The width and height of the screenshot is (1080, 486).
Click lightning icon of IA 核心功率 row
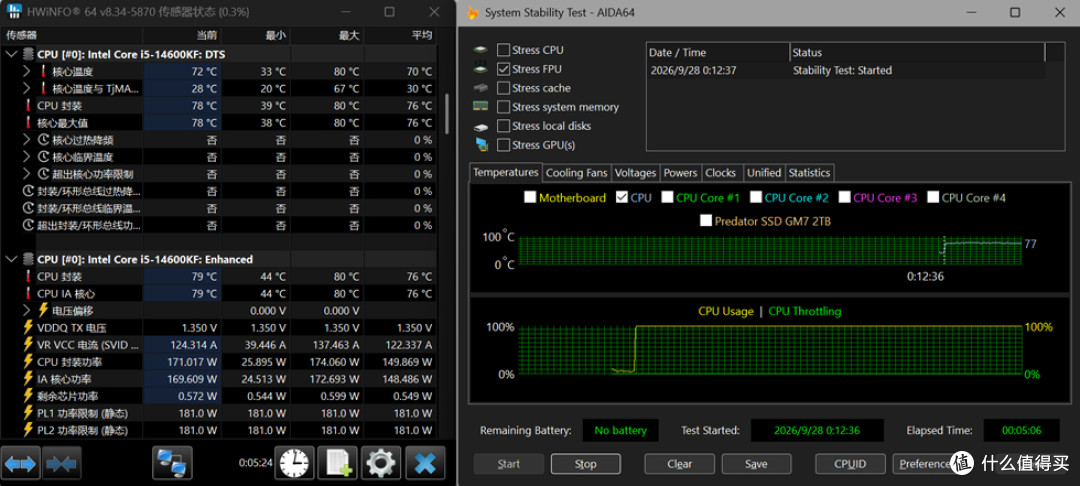[x=28, y=379]
